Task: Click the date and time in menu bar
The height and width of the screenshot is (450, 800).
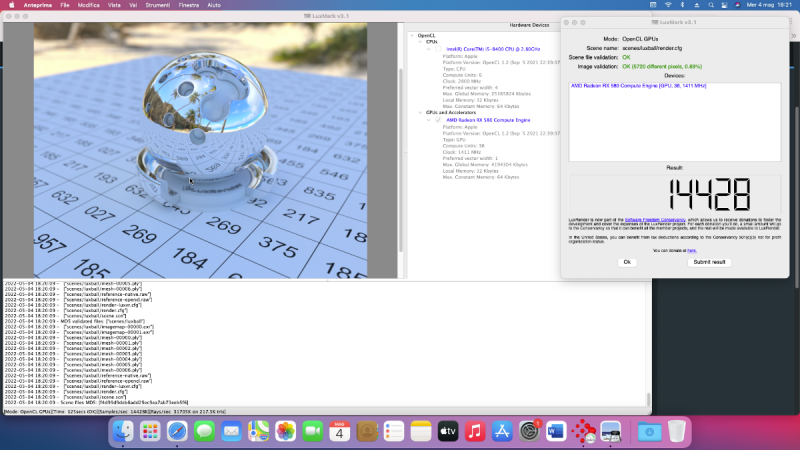Action: 769,5
